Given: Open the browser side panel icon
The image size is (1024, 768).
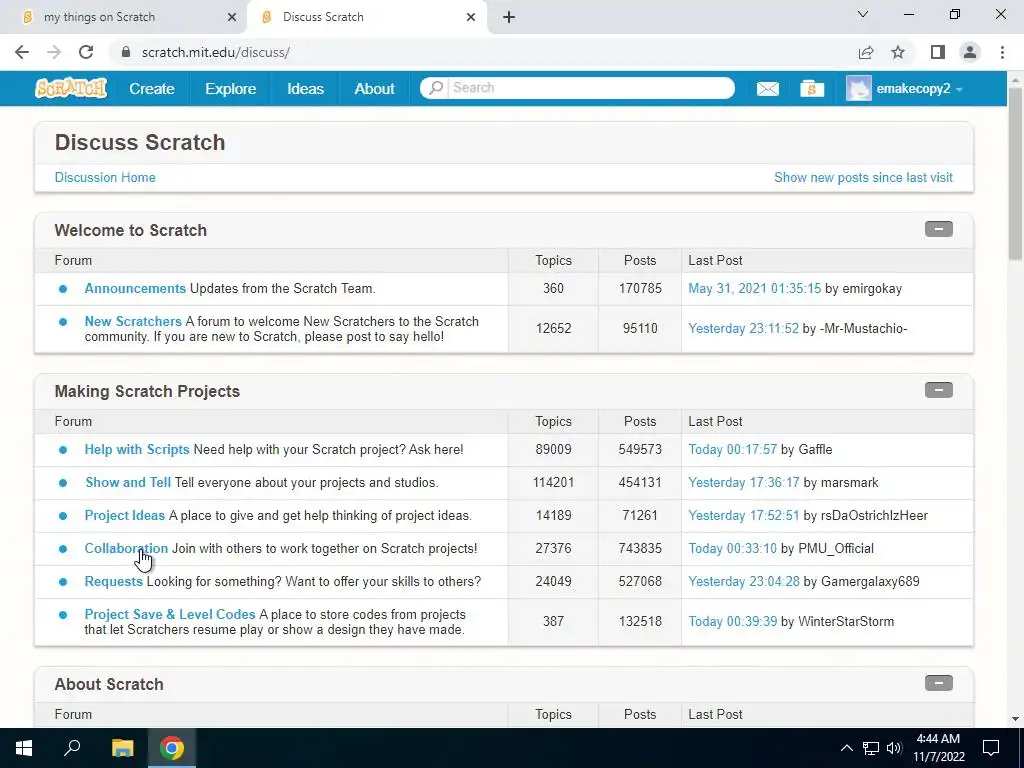Looking at the screenshot, I should click(x=937, y=52).
